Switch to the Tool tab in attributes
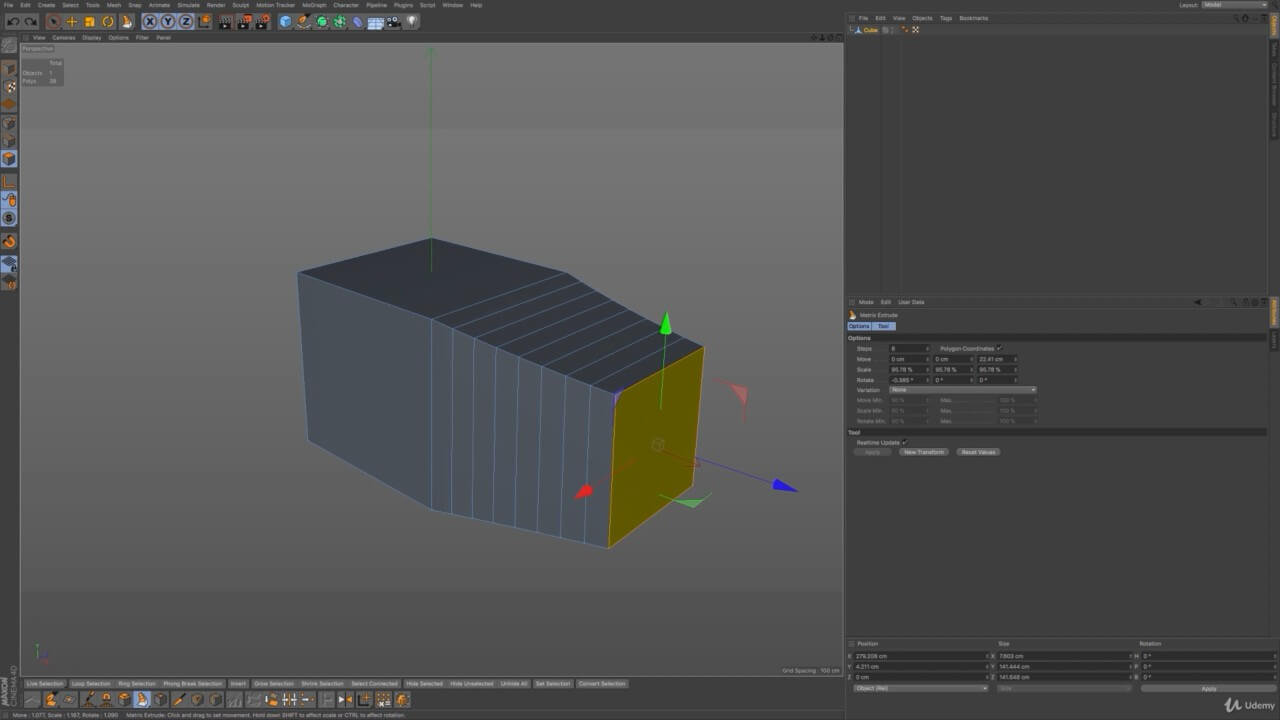This screenshot has height=720, width=1280. coord(883,326)
